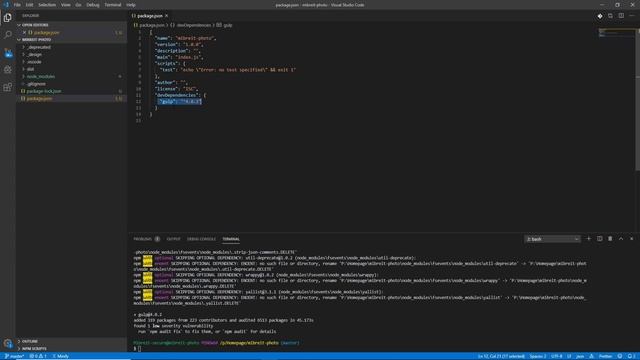Click the terminal prompt input line
The image size is (640, 360).
[x=359, y=349]
